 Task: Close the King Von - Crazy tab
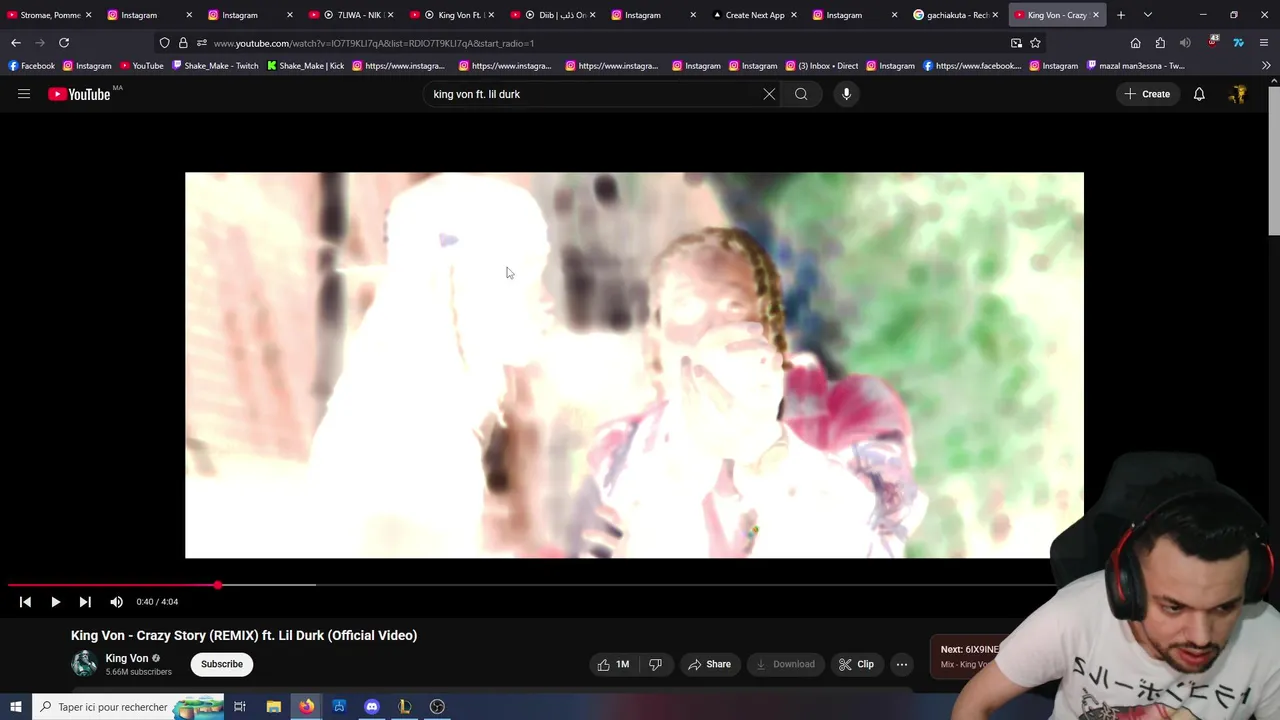coord(1095,15)
